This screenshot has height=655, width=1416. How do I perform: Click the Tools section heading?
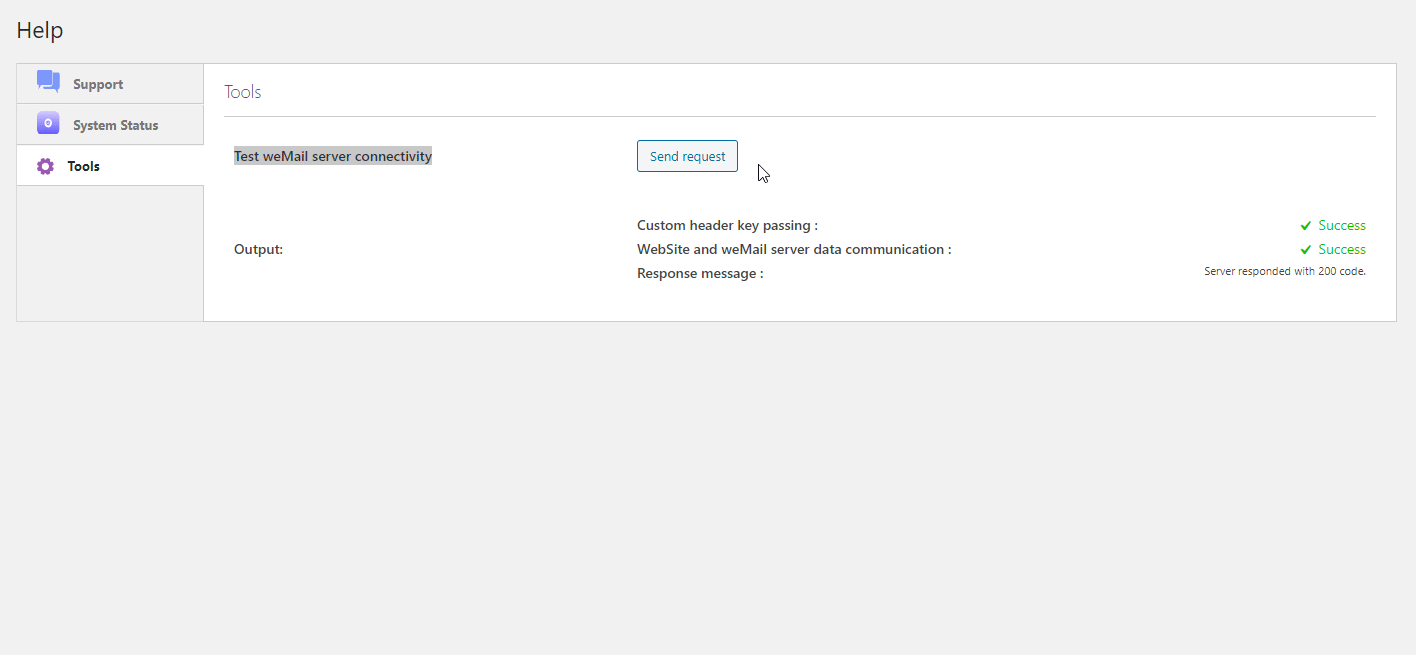243,92
